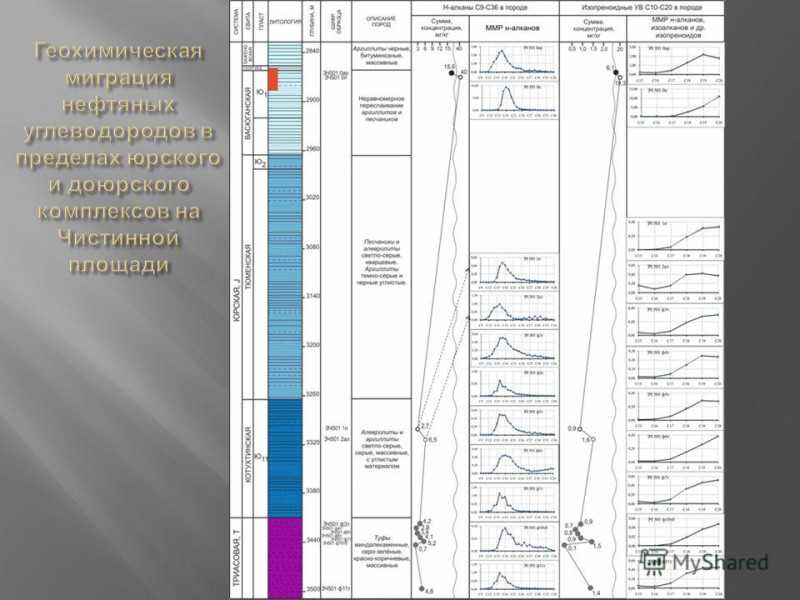The image size is (800, 600).
Task: Select the title line "пределах юрского"
Action: click(x=118, y=158)
